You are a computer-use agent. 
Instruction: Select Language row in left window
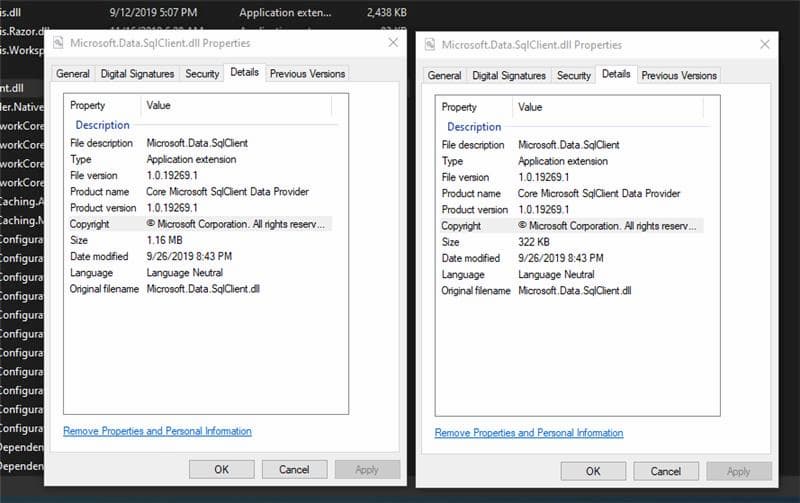[x=200, y=273]
